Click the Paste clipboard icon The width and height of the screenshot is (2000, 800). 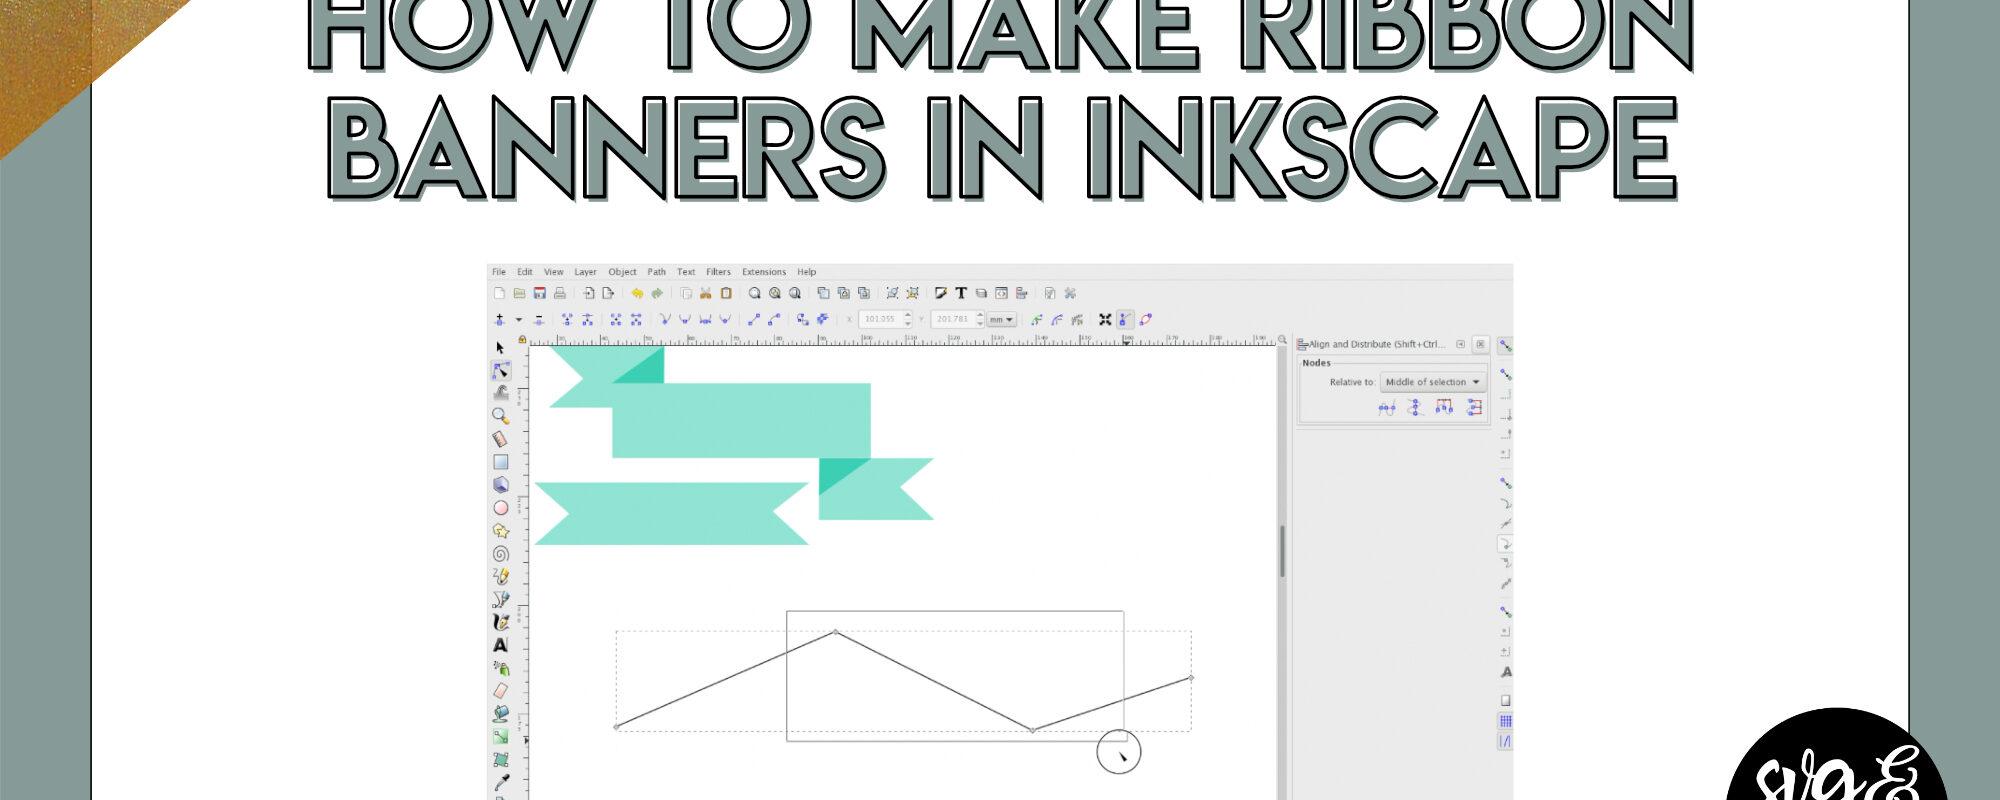tap(726, 293)
